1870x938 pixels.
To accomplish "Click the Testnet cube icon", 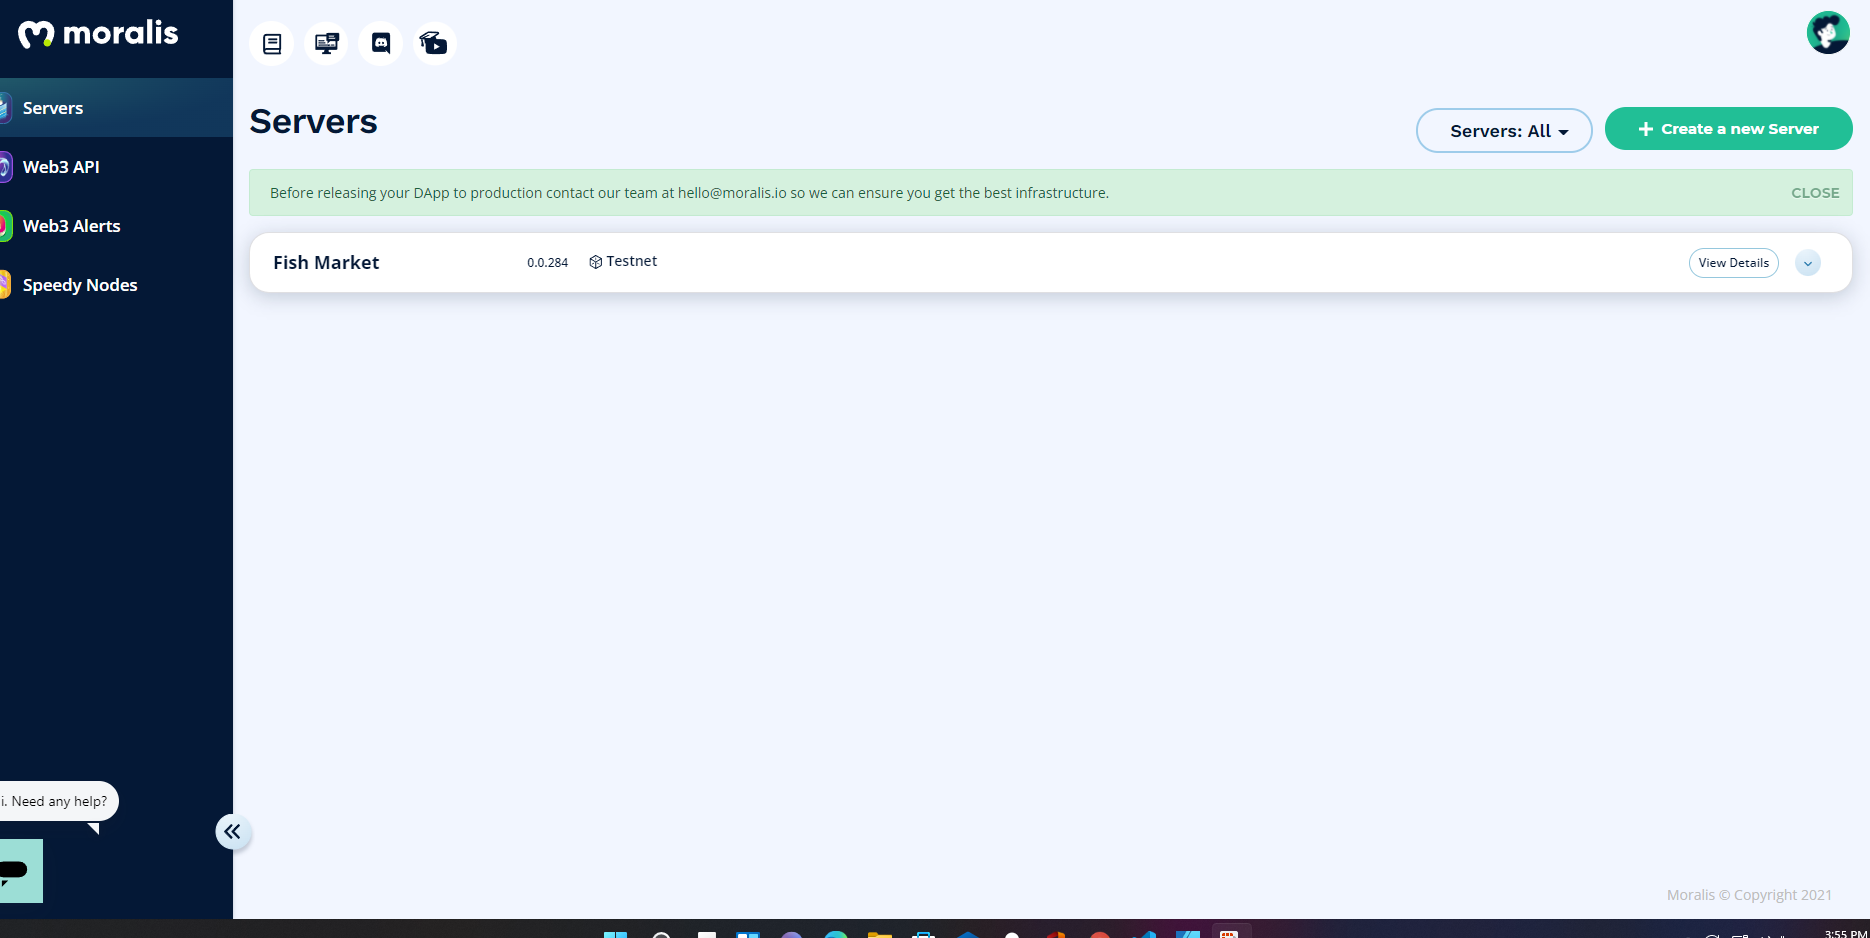I will (595, 262).
